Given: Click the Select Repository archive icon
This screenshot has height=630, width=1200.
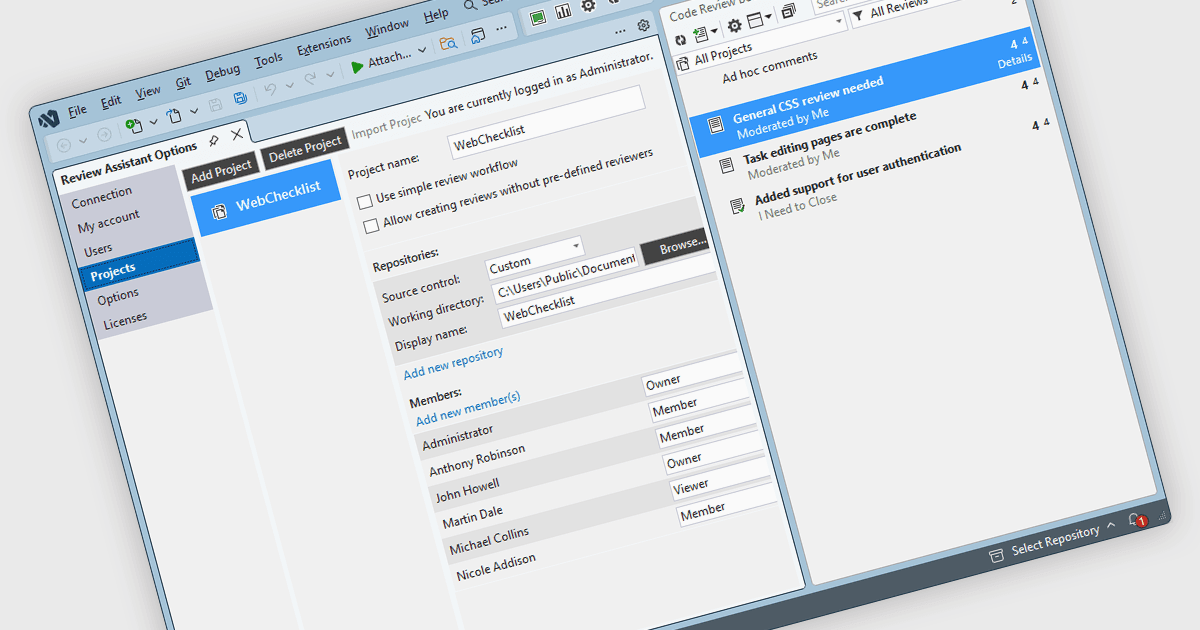Looking at the screenshot, I should point(996,555).
